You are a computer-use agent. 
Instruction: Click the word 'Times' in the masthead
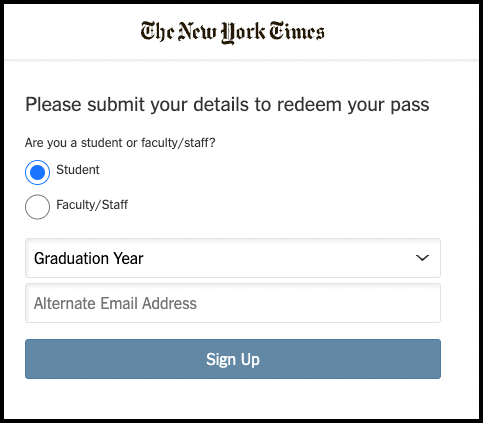(x=297, y=31)
